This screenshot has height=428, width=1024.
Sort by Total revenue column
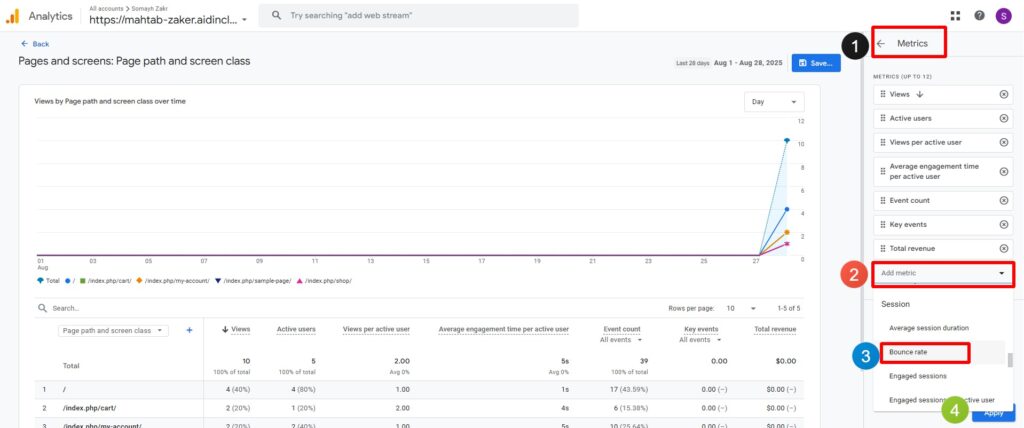click(x=775, y=329)
